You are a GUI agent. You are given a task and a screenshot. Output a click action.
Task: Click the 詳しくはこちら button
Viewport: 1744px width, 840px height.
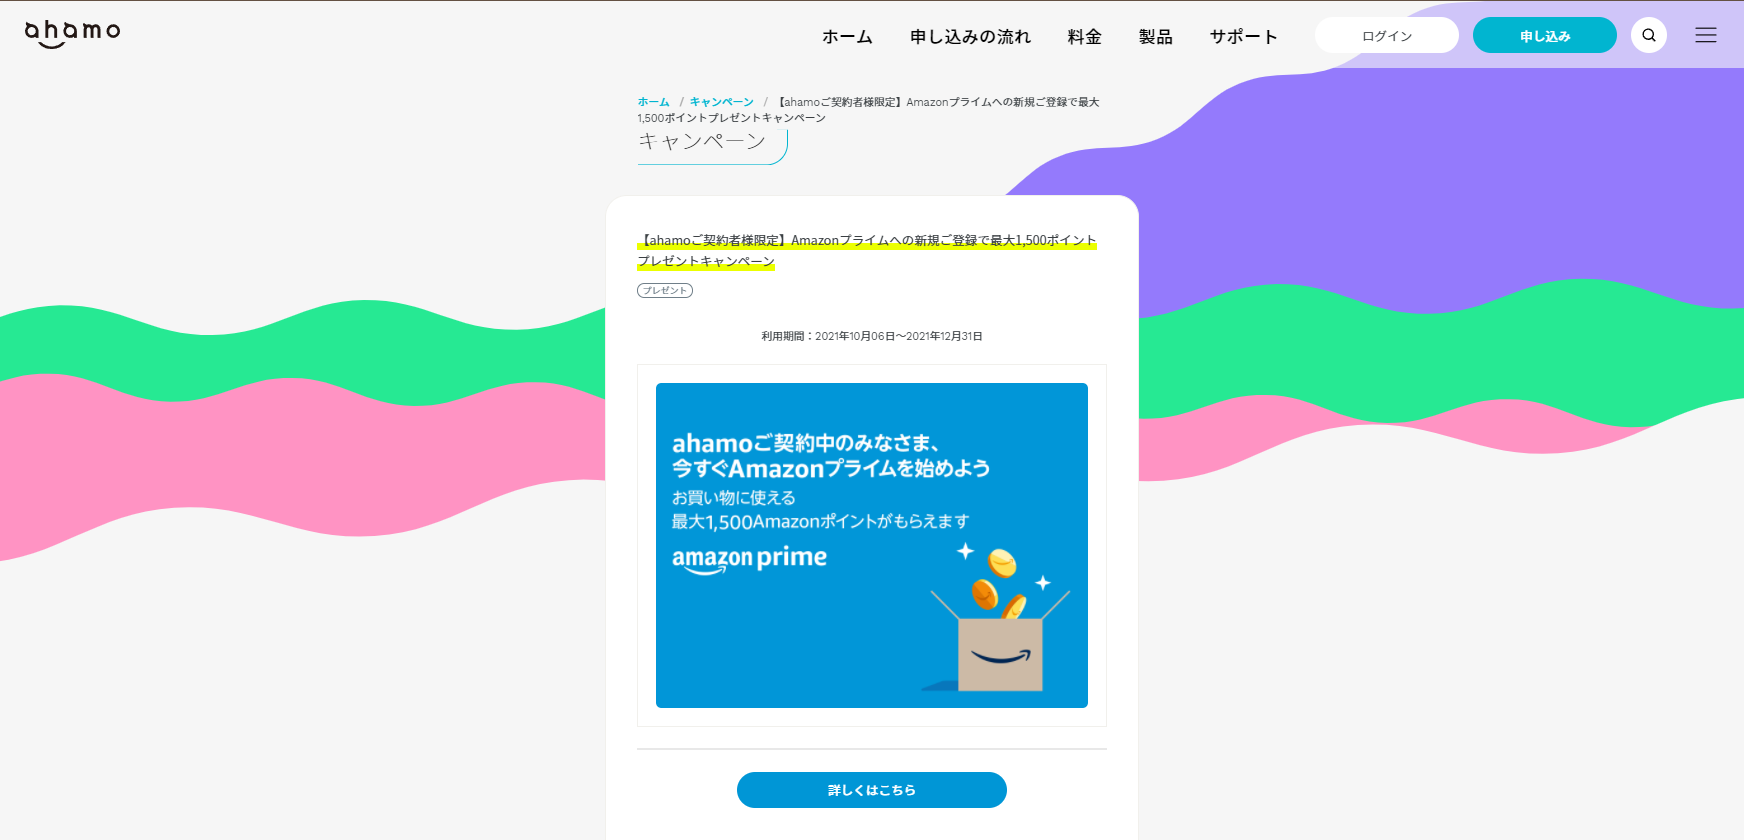[x=872, y=790]
